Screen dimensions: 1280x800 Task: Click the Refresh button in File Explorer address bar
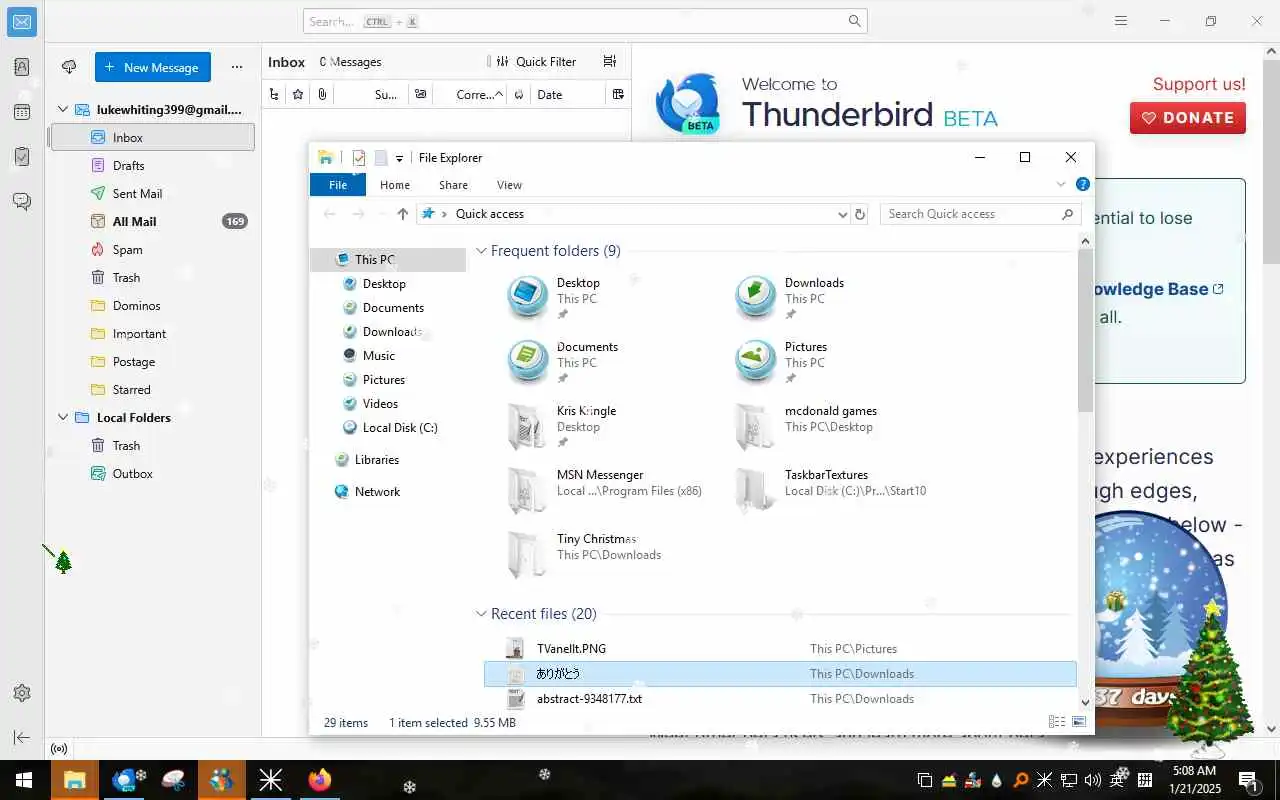(860, 214)
